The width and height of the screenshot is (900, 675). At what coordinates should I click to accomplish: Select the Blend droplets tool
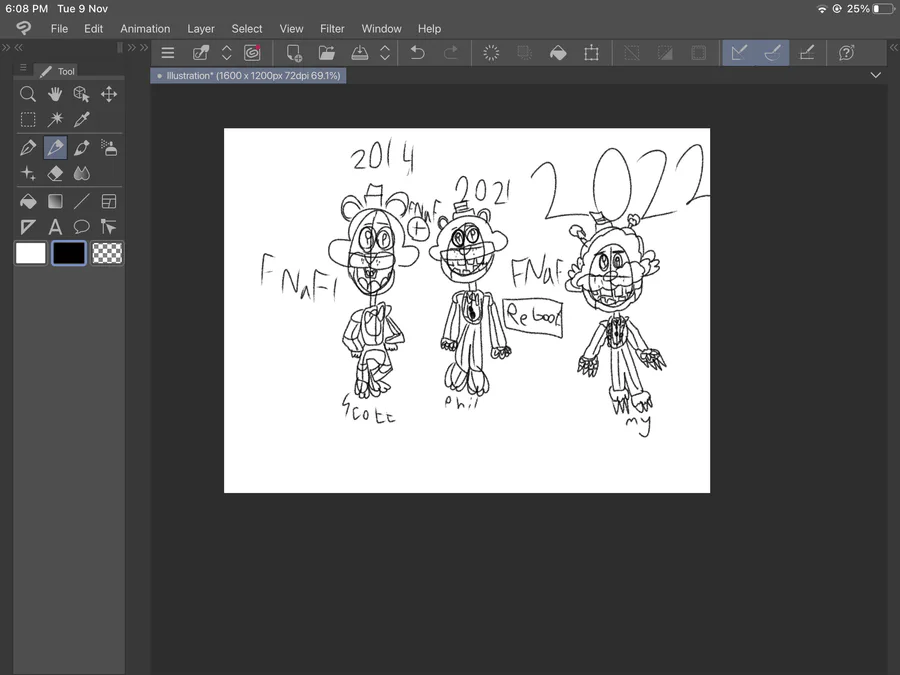click(x=82, y=173)
